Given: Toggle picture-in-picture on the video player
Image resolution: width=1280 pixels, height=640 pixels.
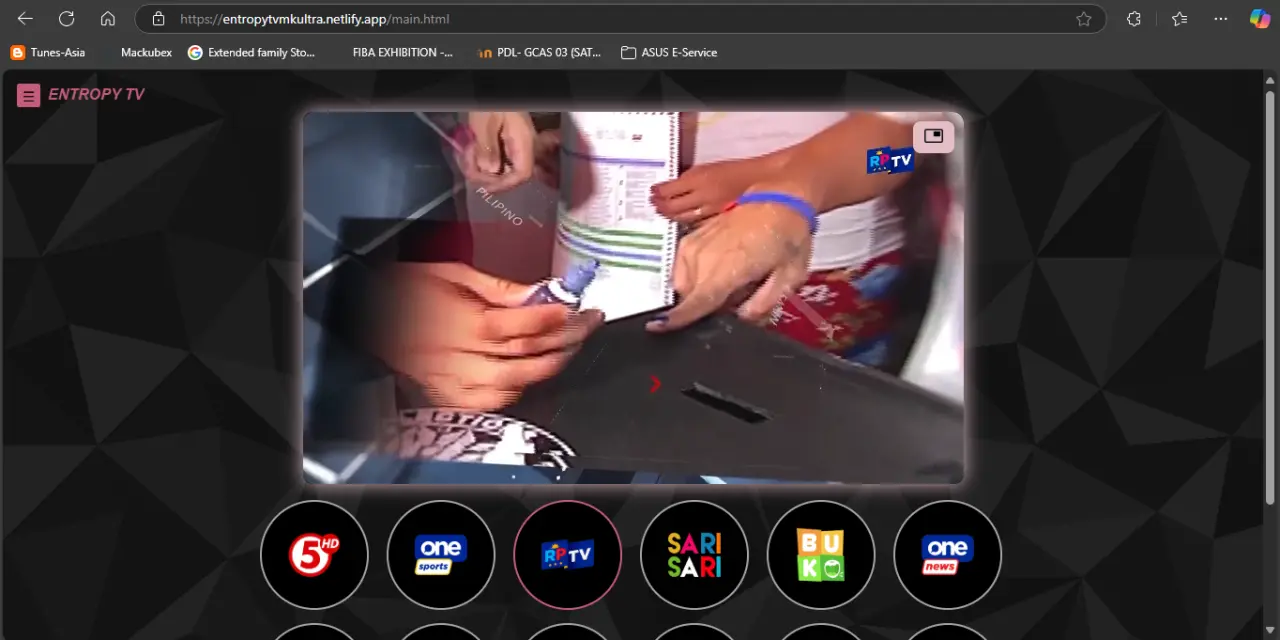Looking at the screenshot, I should click(x=933, y=136).
